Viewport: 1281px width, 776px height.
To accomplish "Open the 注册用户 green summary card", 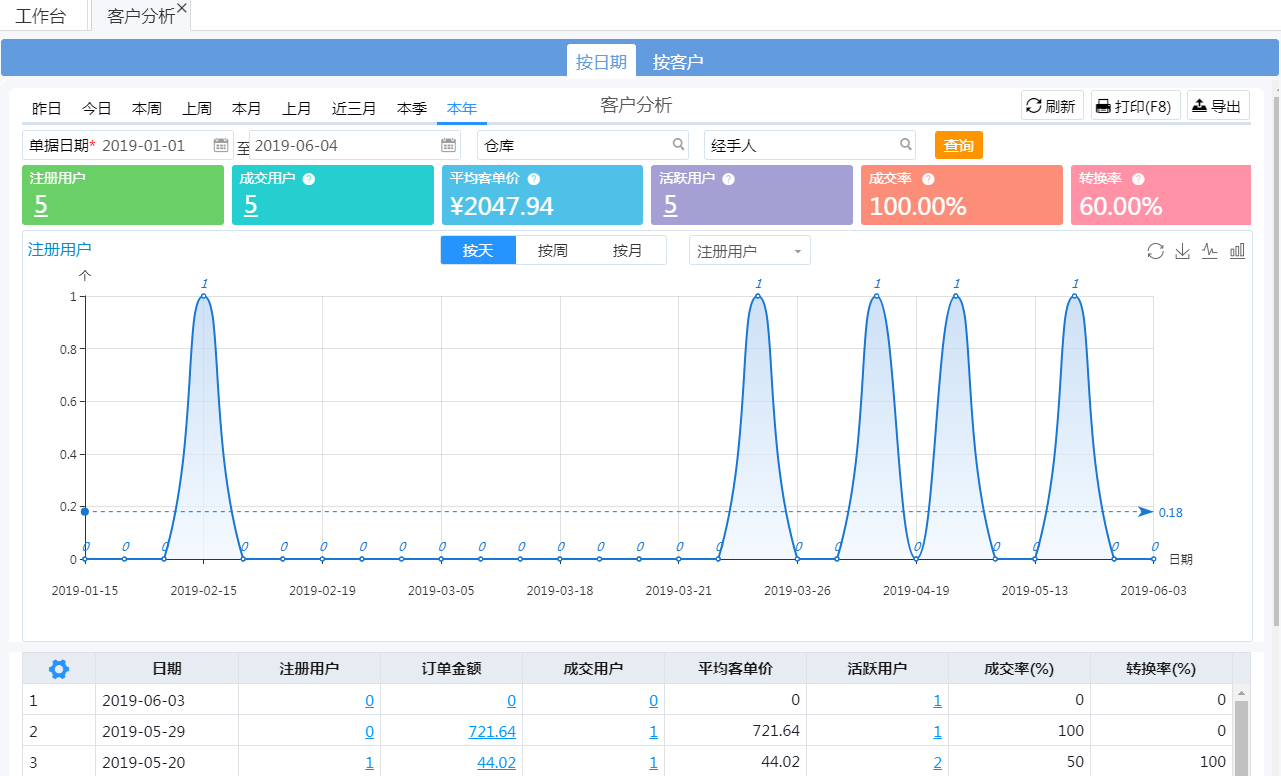I will click(123, 195).
